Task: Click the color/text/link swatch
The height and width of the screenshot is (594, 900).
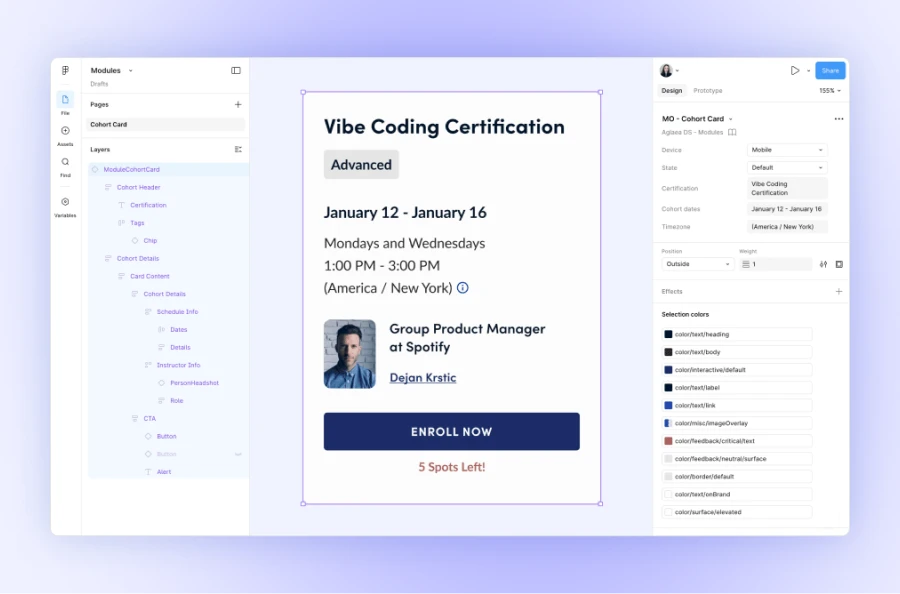Action: [x=668, y=405]
